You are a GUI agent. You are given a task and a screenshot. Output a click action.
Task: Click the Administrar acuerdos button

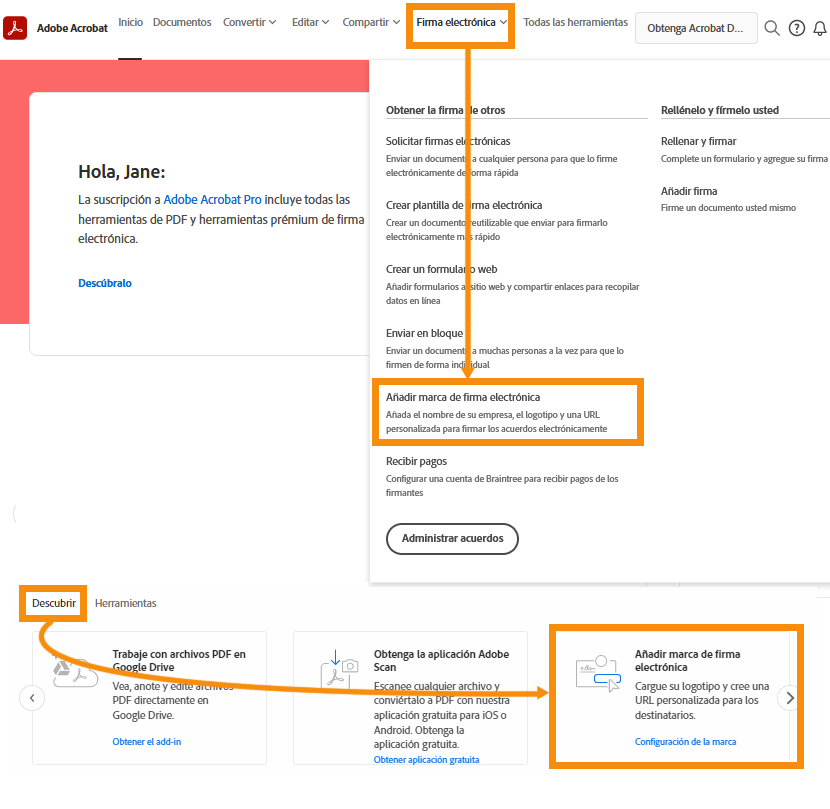pos(452,538)
